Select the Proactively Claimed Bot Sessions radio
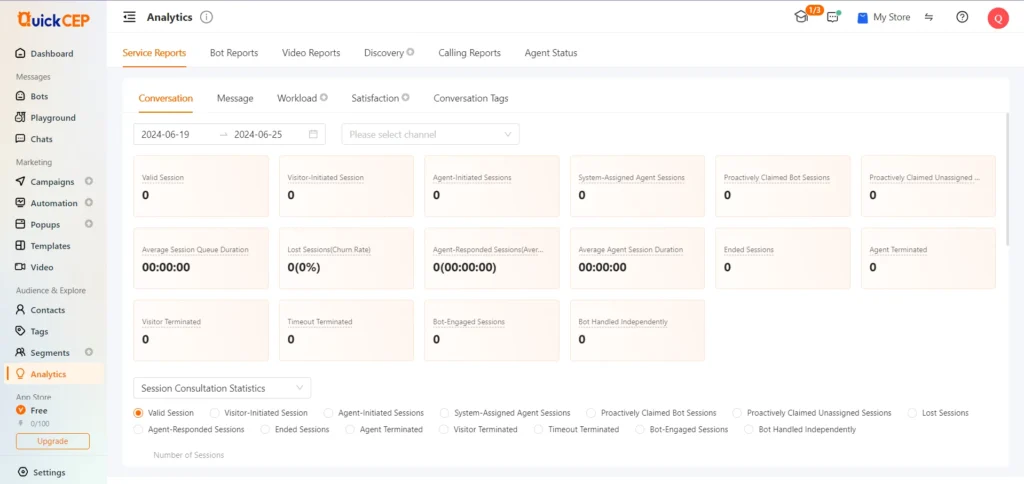This screenshot has width=1024, height=484. pos(591,413)
